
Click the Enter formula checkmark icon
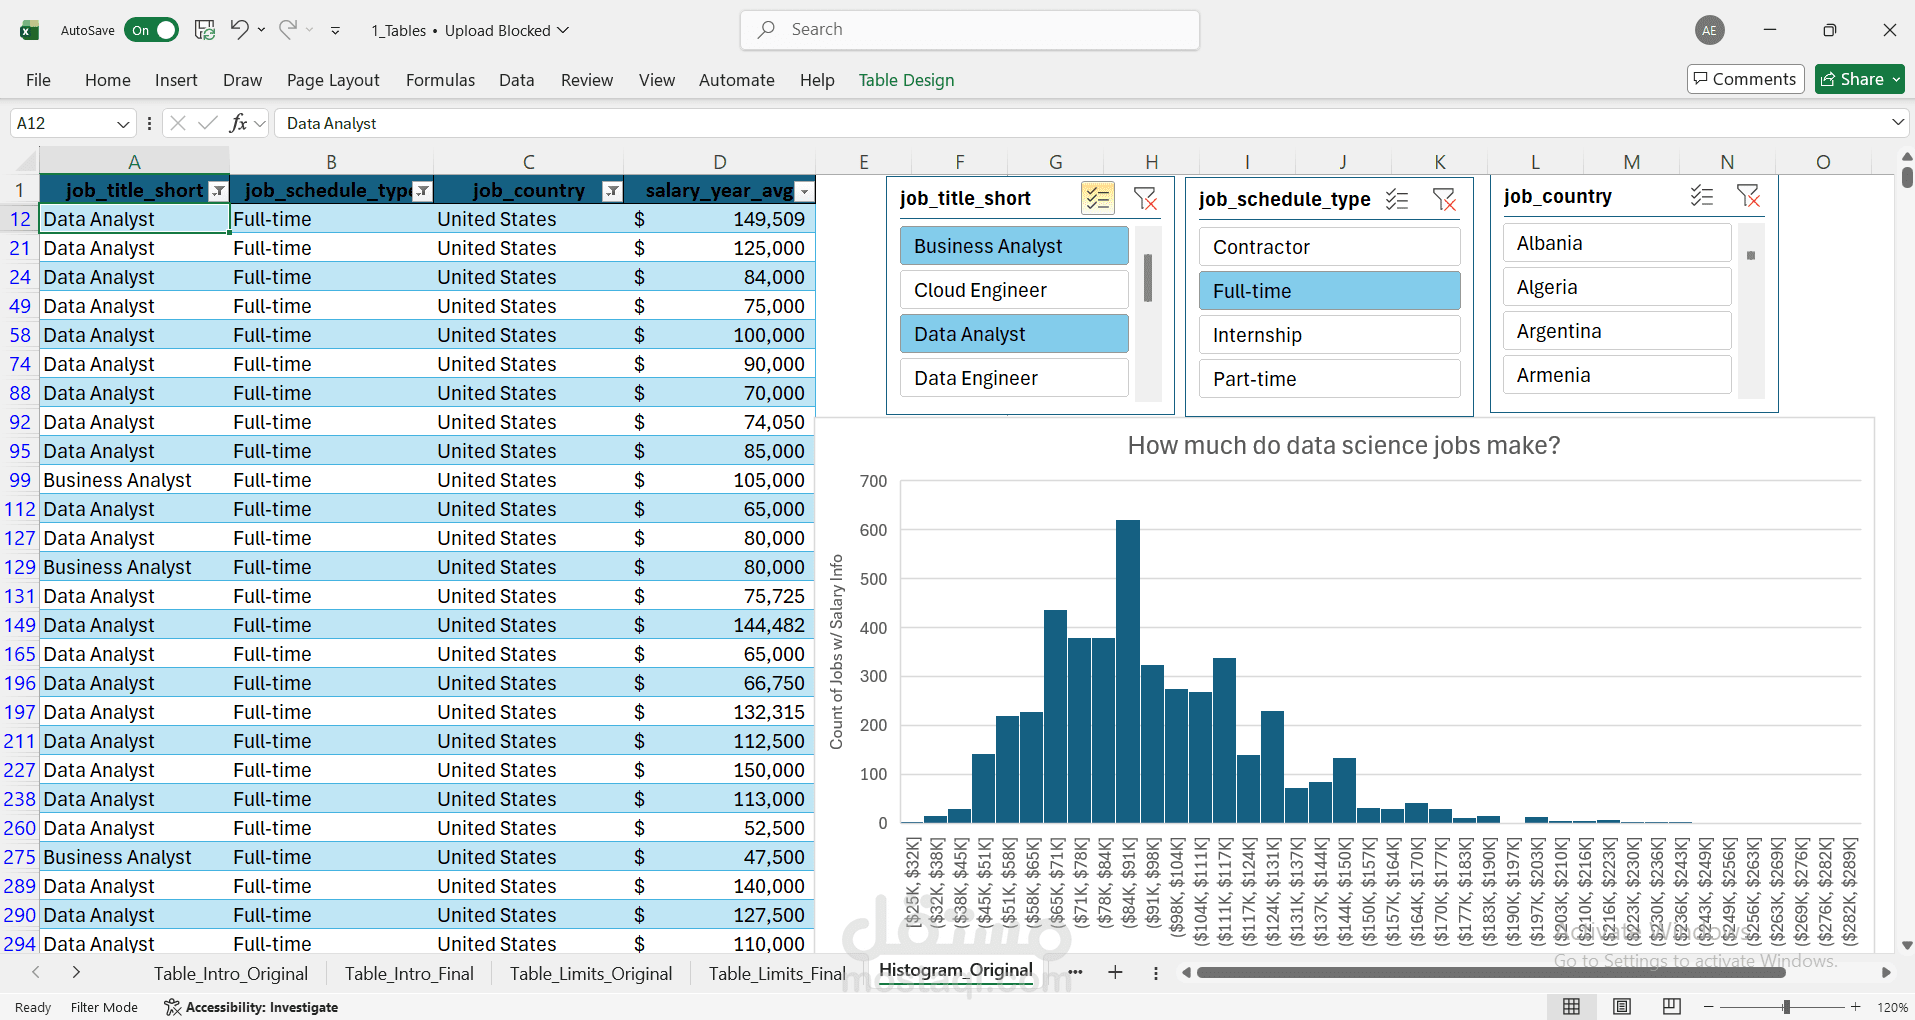[x=208, y=123]
